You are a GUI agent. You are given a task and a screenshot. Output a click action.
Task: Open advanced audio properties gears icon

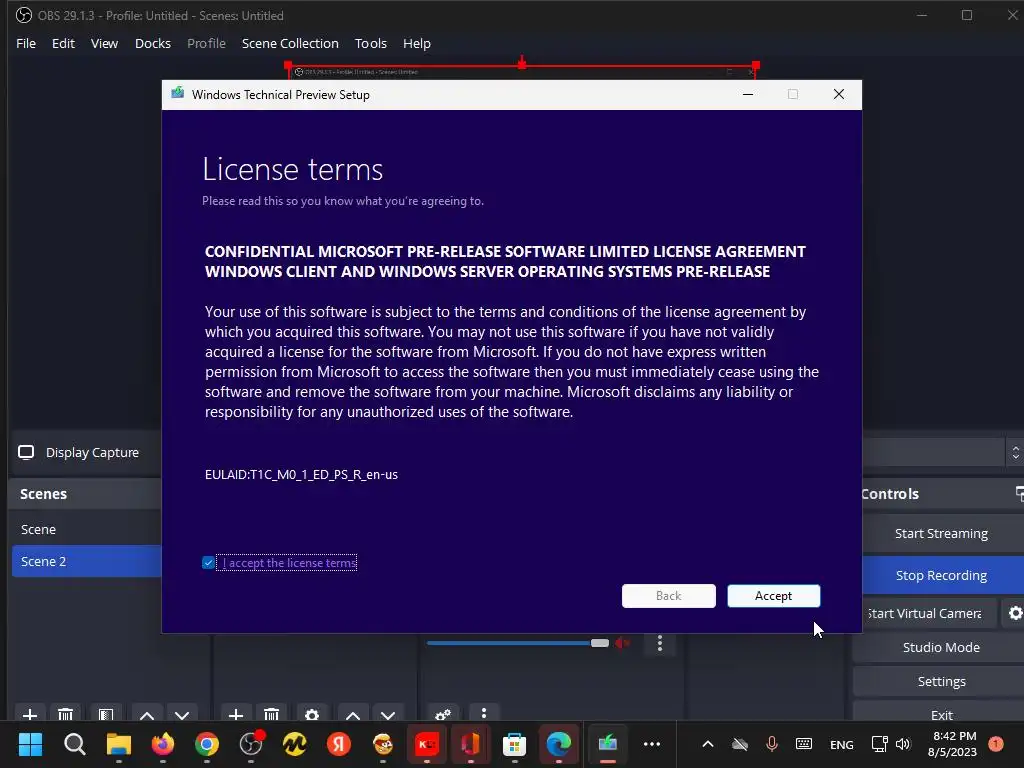pos(443,714)
